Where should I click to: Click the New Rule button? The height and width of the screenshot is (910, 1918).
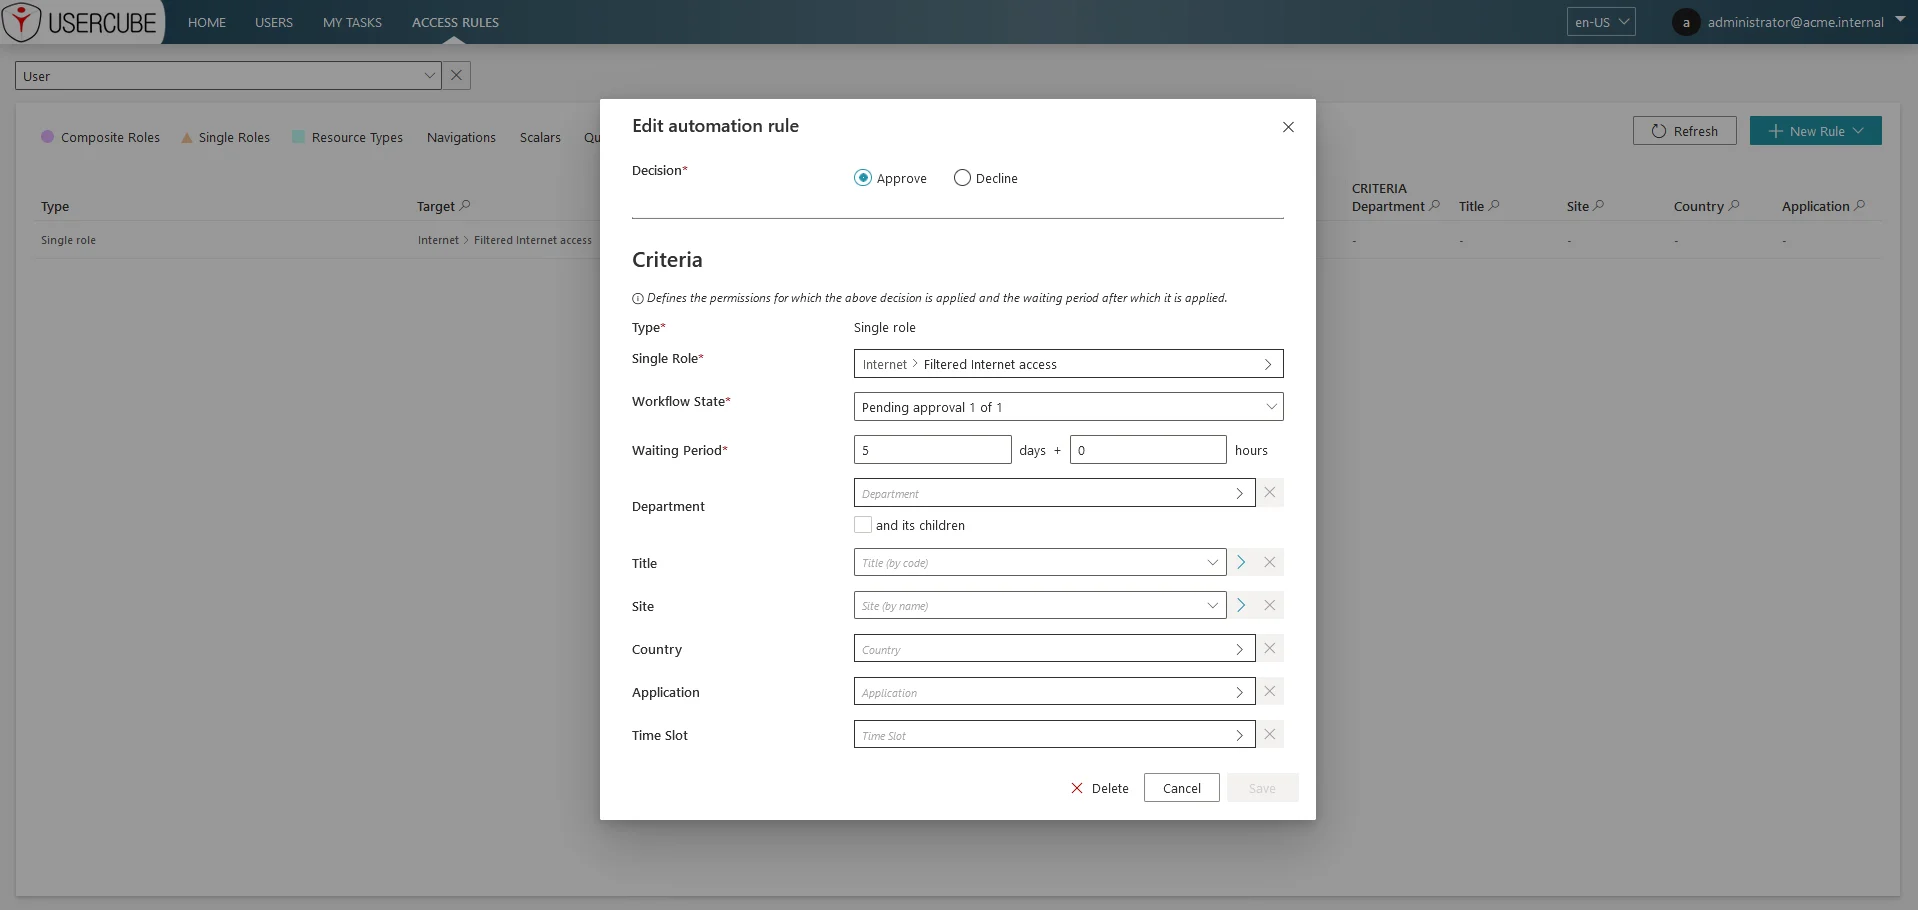click(x=1816, y=131)
